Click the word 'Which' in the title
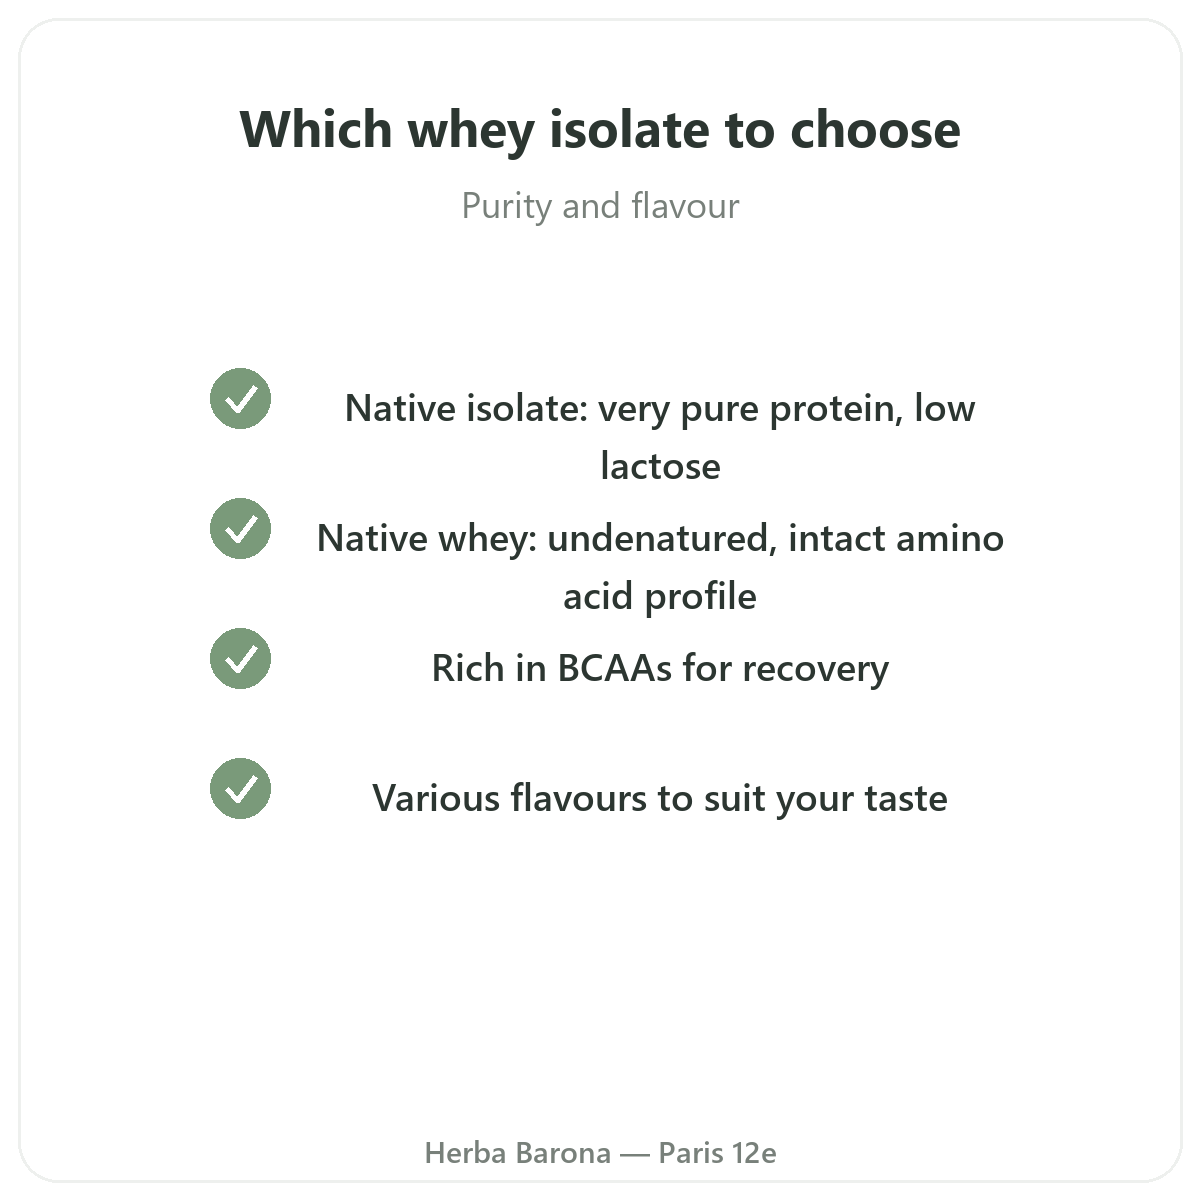 (x=316, y=130)
